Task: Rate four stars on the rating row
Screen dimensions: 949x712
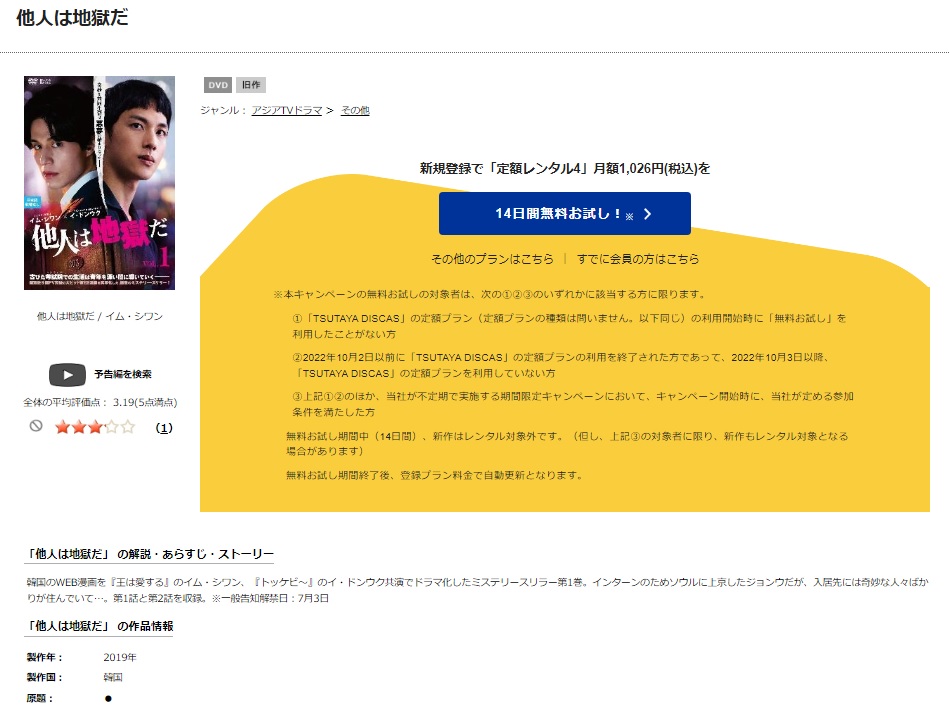Action: [111, 427]
